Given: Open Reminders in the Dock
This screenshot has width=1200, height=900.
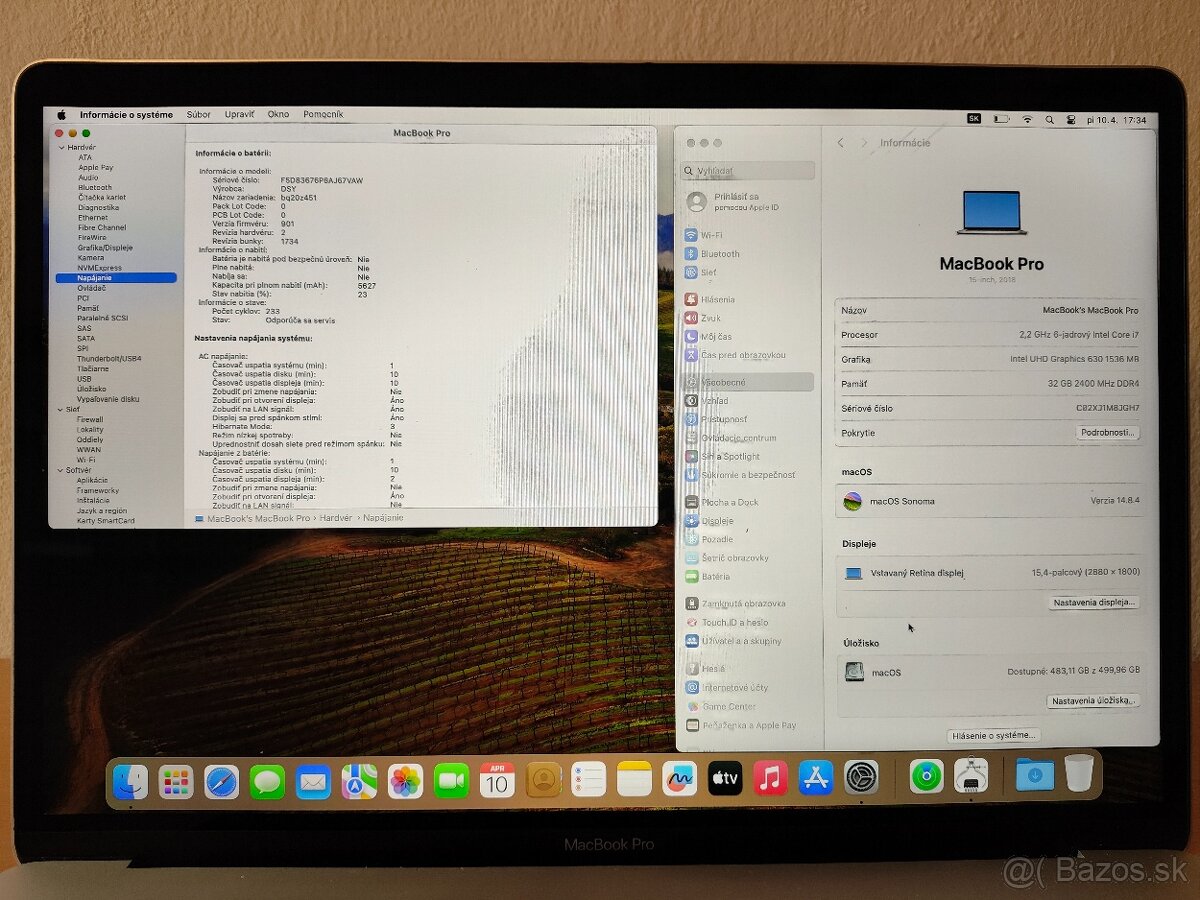Looking at the screenshot, I should click(x=589, y=779).
